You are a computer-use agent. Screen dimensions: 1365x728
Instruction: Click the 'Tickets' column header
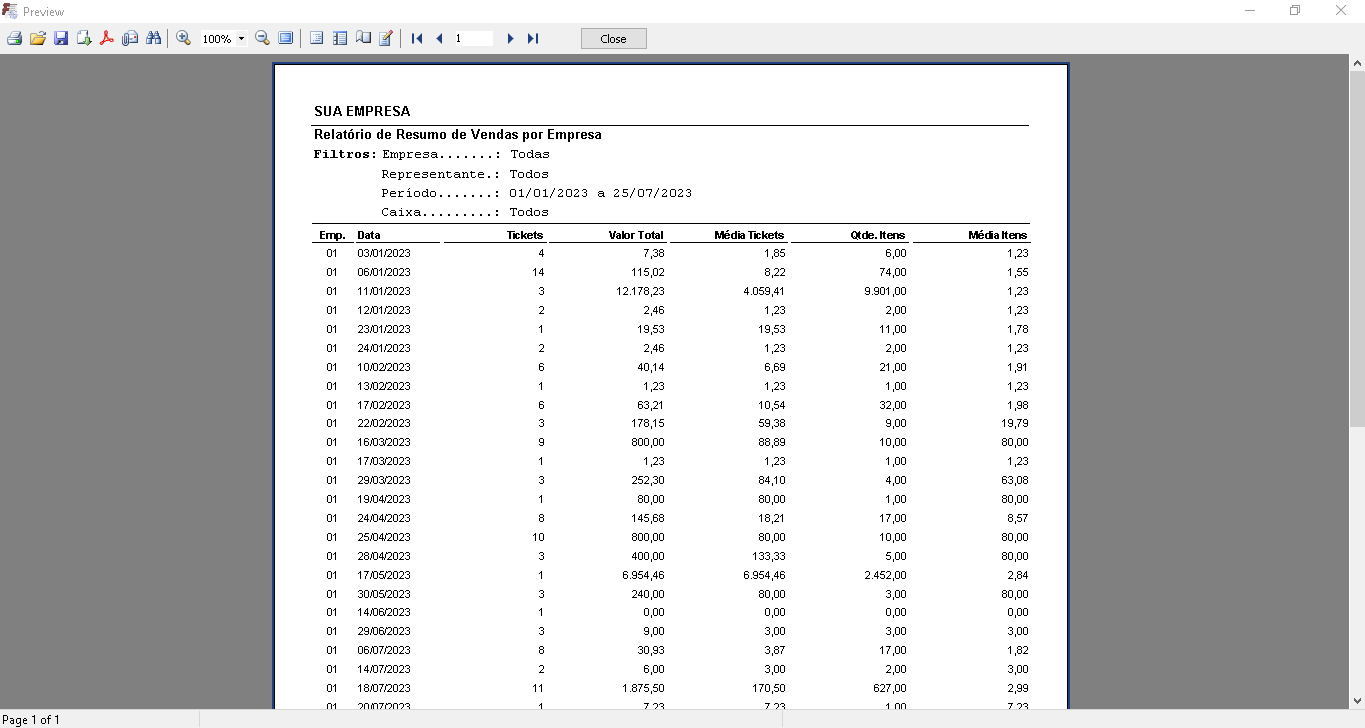click(x=525, y=235)
